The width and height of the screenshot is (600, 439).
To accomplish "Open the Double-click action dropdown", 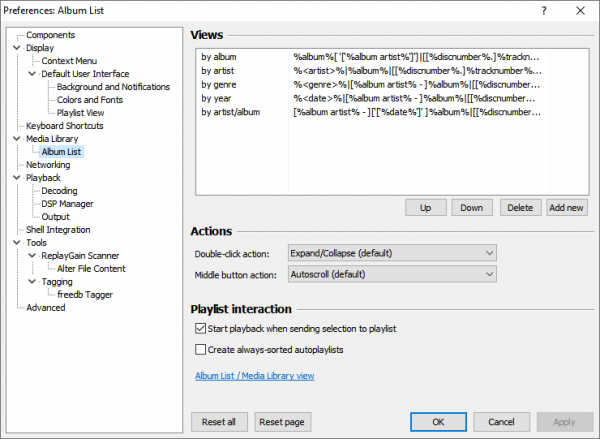I will (x=391, y=252).
